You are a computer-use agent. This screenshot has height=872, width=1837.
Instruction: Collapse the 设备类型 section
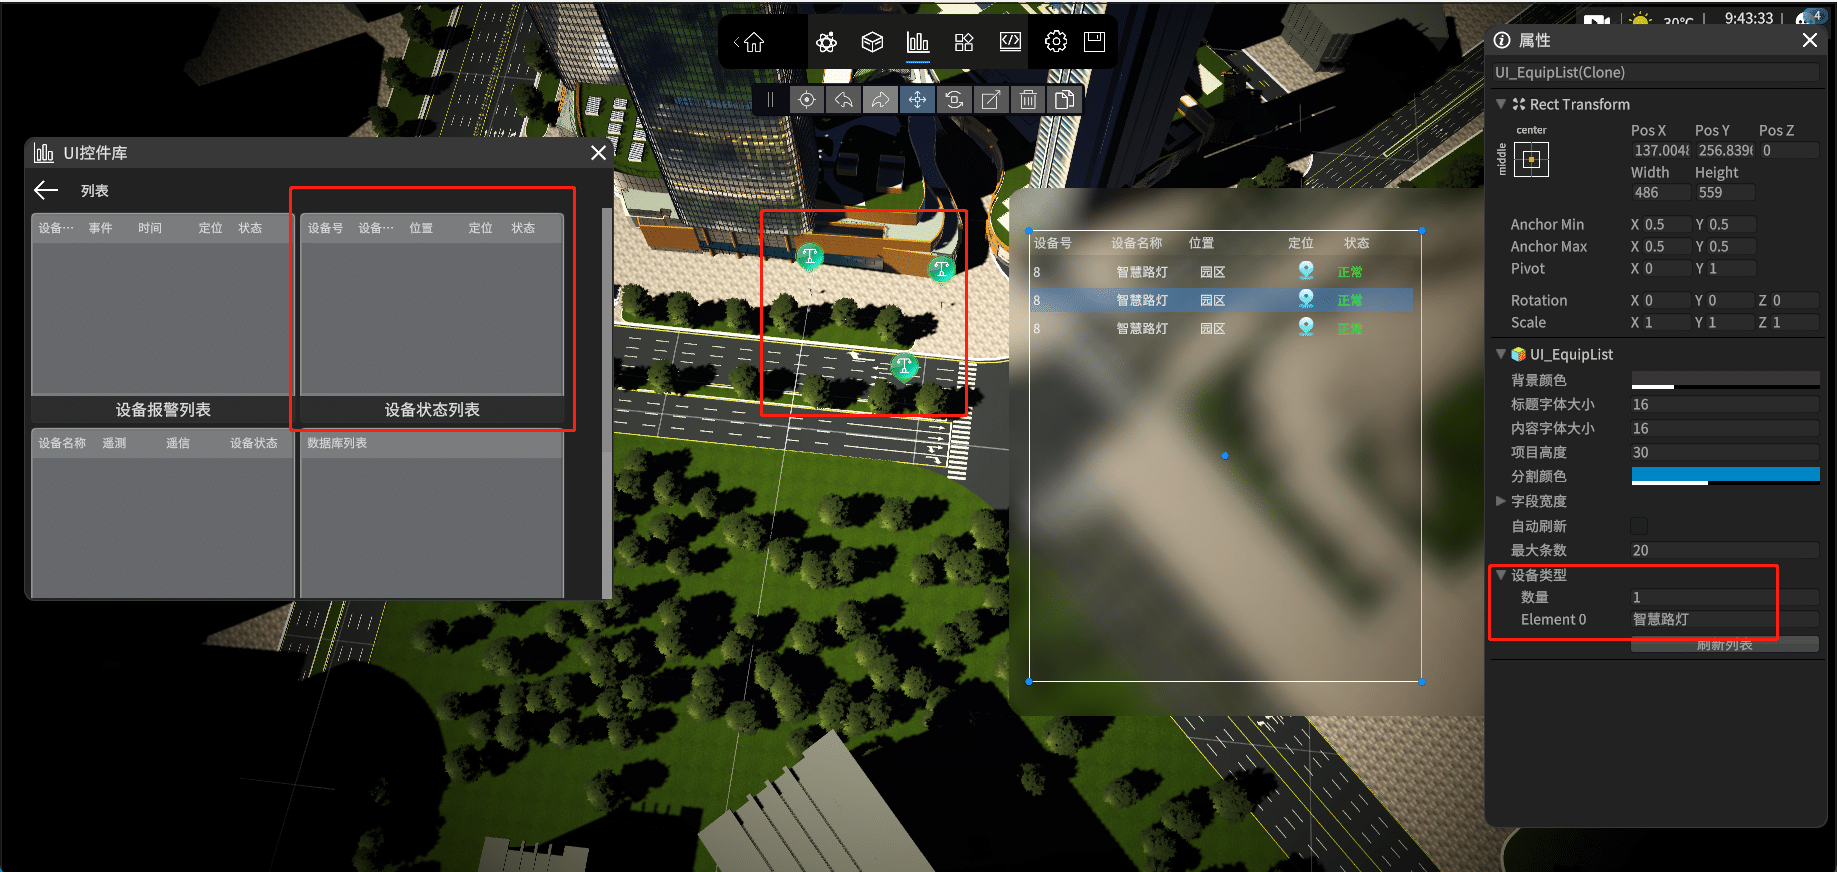coord(1501,575)
